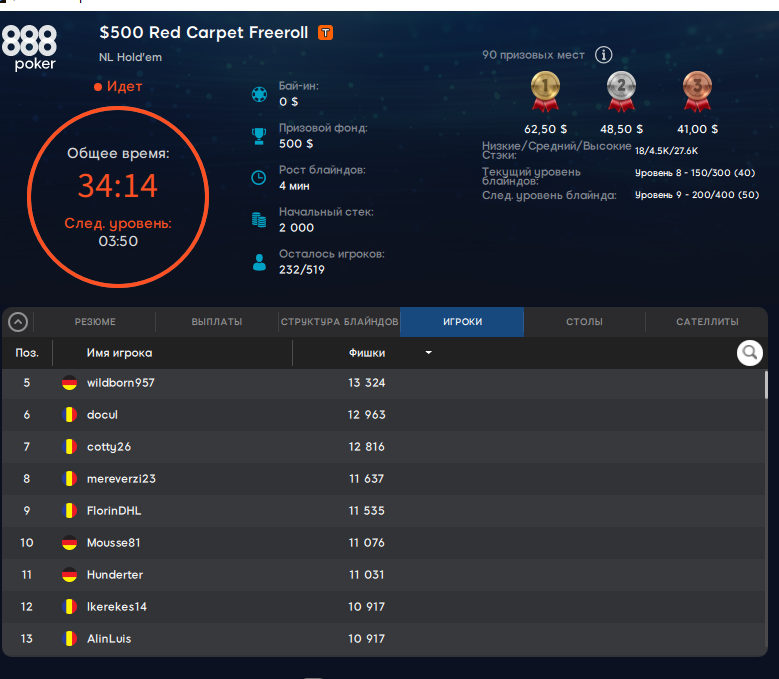The image size is (779, 679).
Task: Click the 18/4.5K/27.6K stacks value
Action: tap(666, 151)
